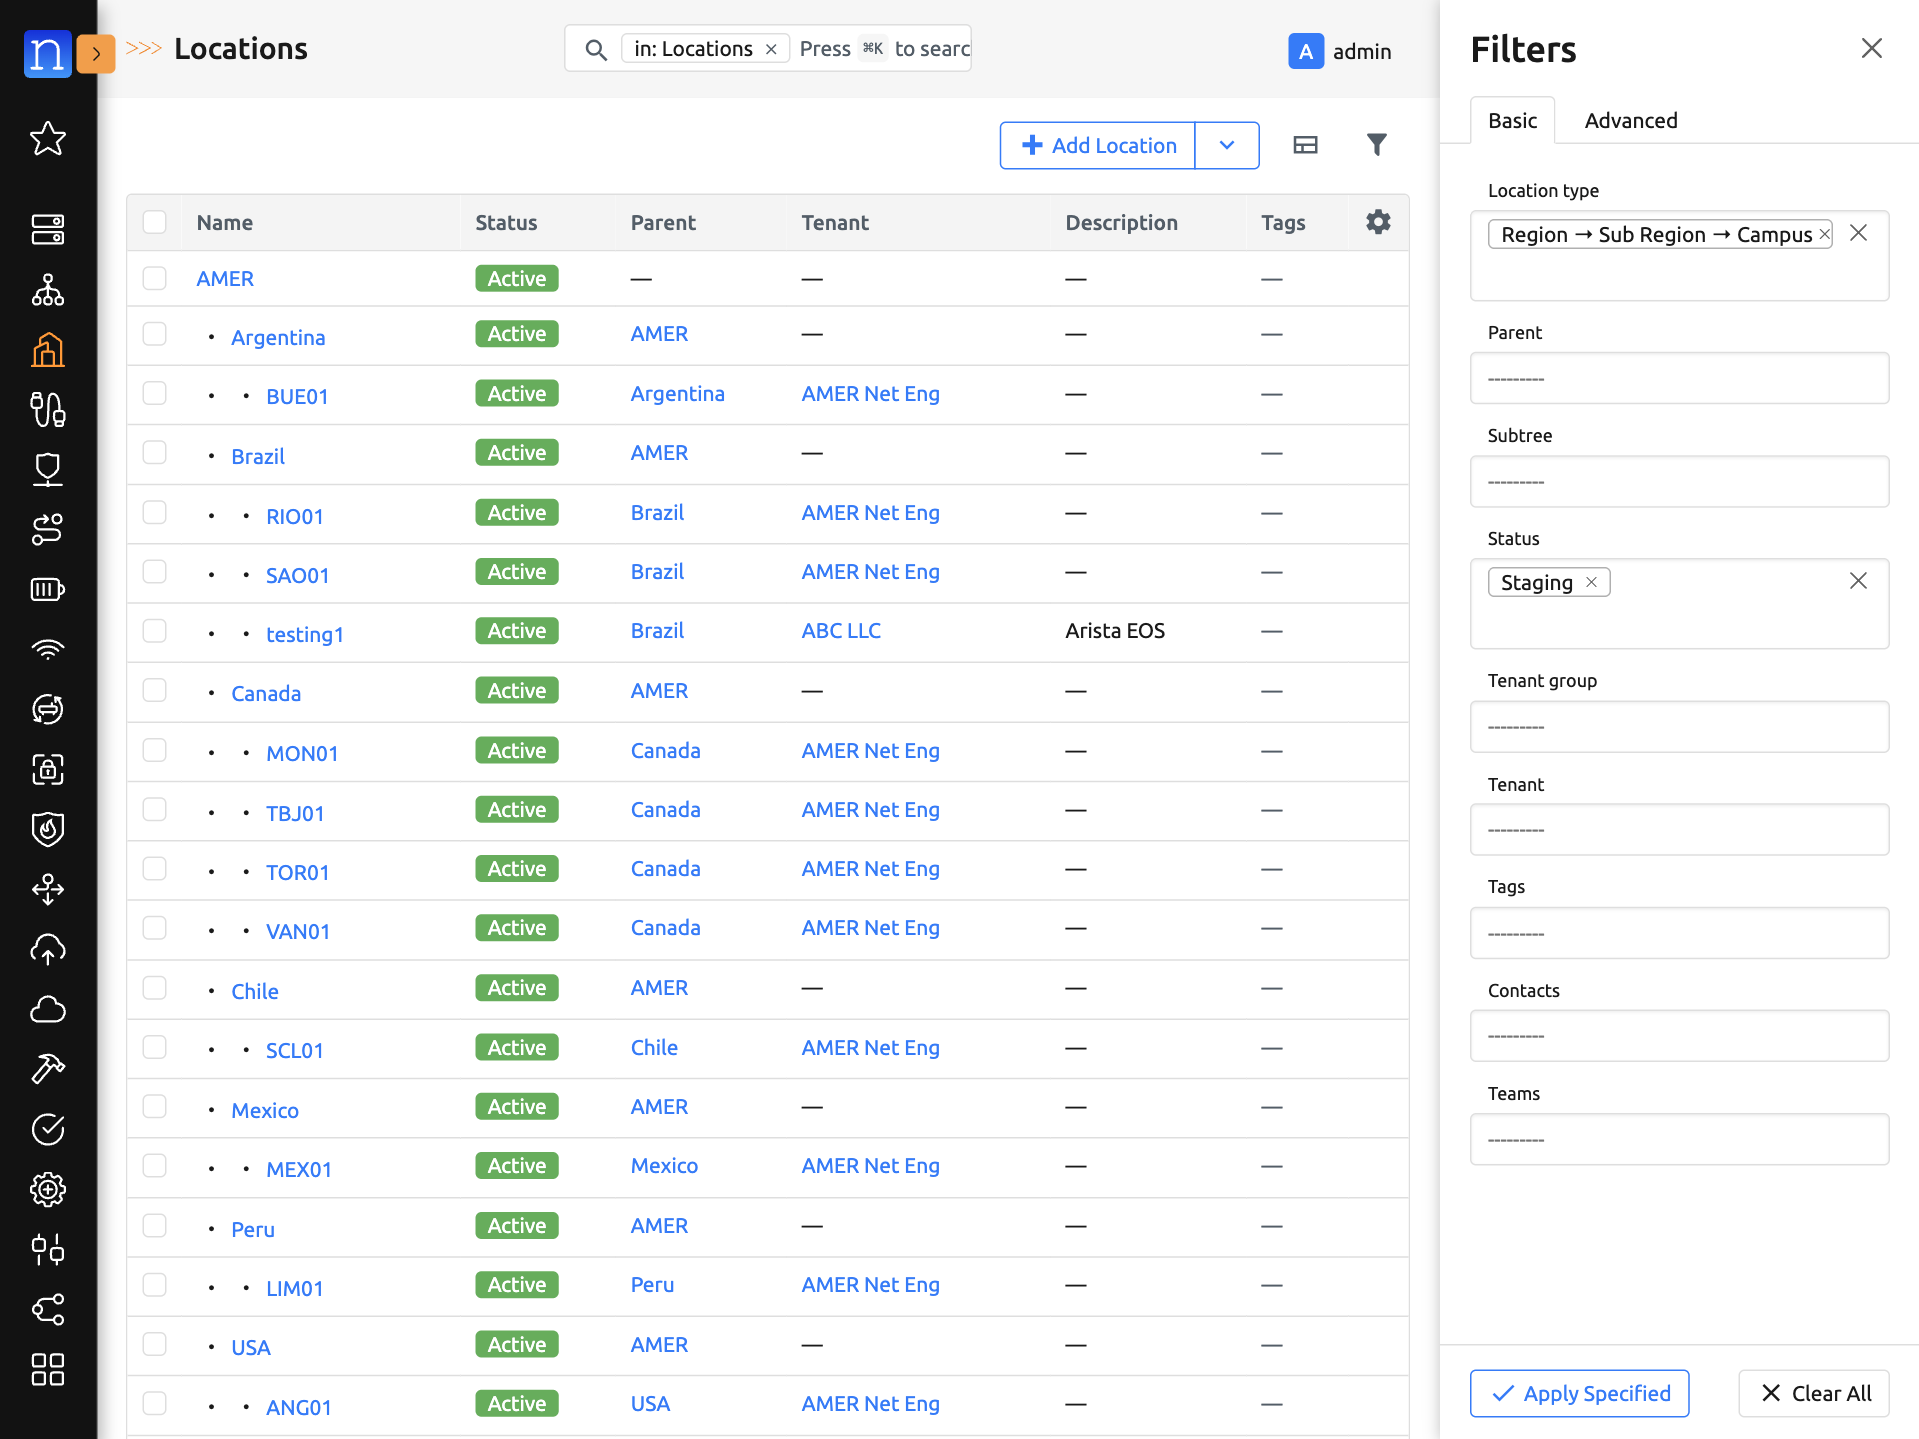Check the select-all checkbox in table header
1919x1439 pixels.
(154, 222)
